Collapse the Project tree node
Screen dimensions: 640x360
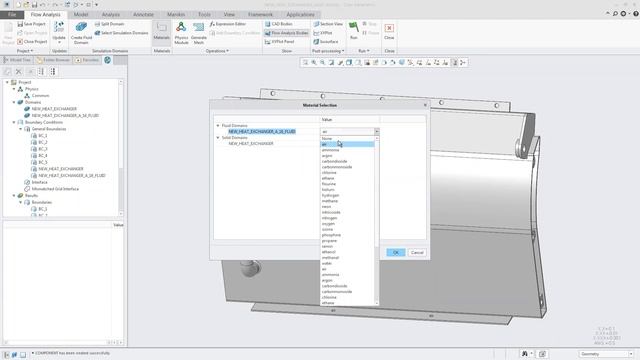pos(7,82)
